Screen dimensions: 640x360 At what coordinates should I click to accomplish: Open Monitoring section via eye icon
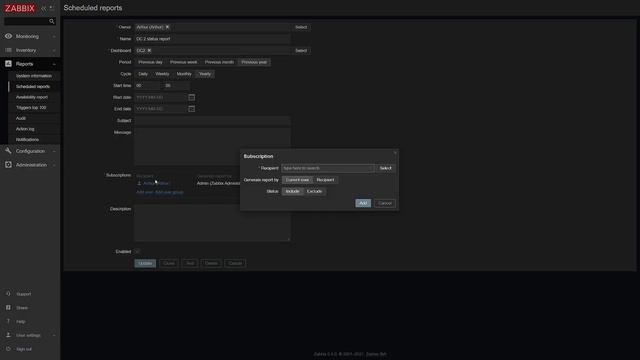click(8, 36)
